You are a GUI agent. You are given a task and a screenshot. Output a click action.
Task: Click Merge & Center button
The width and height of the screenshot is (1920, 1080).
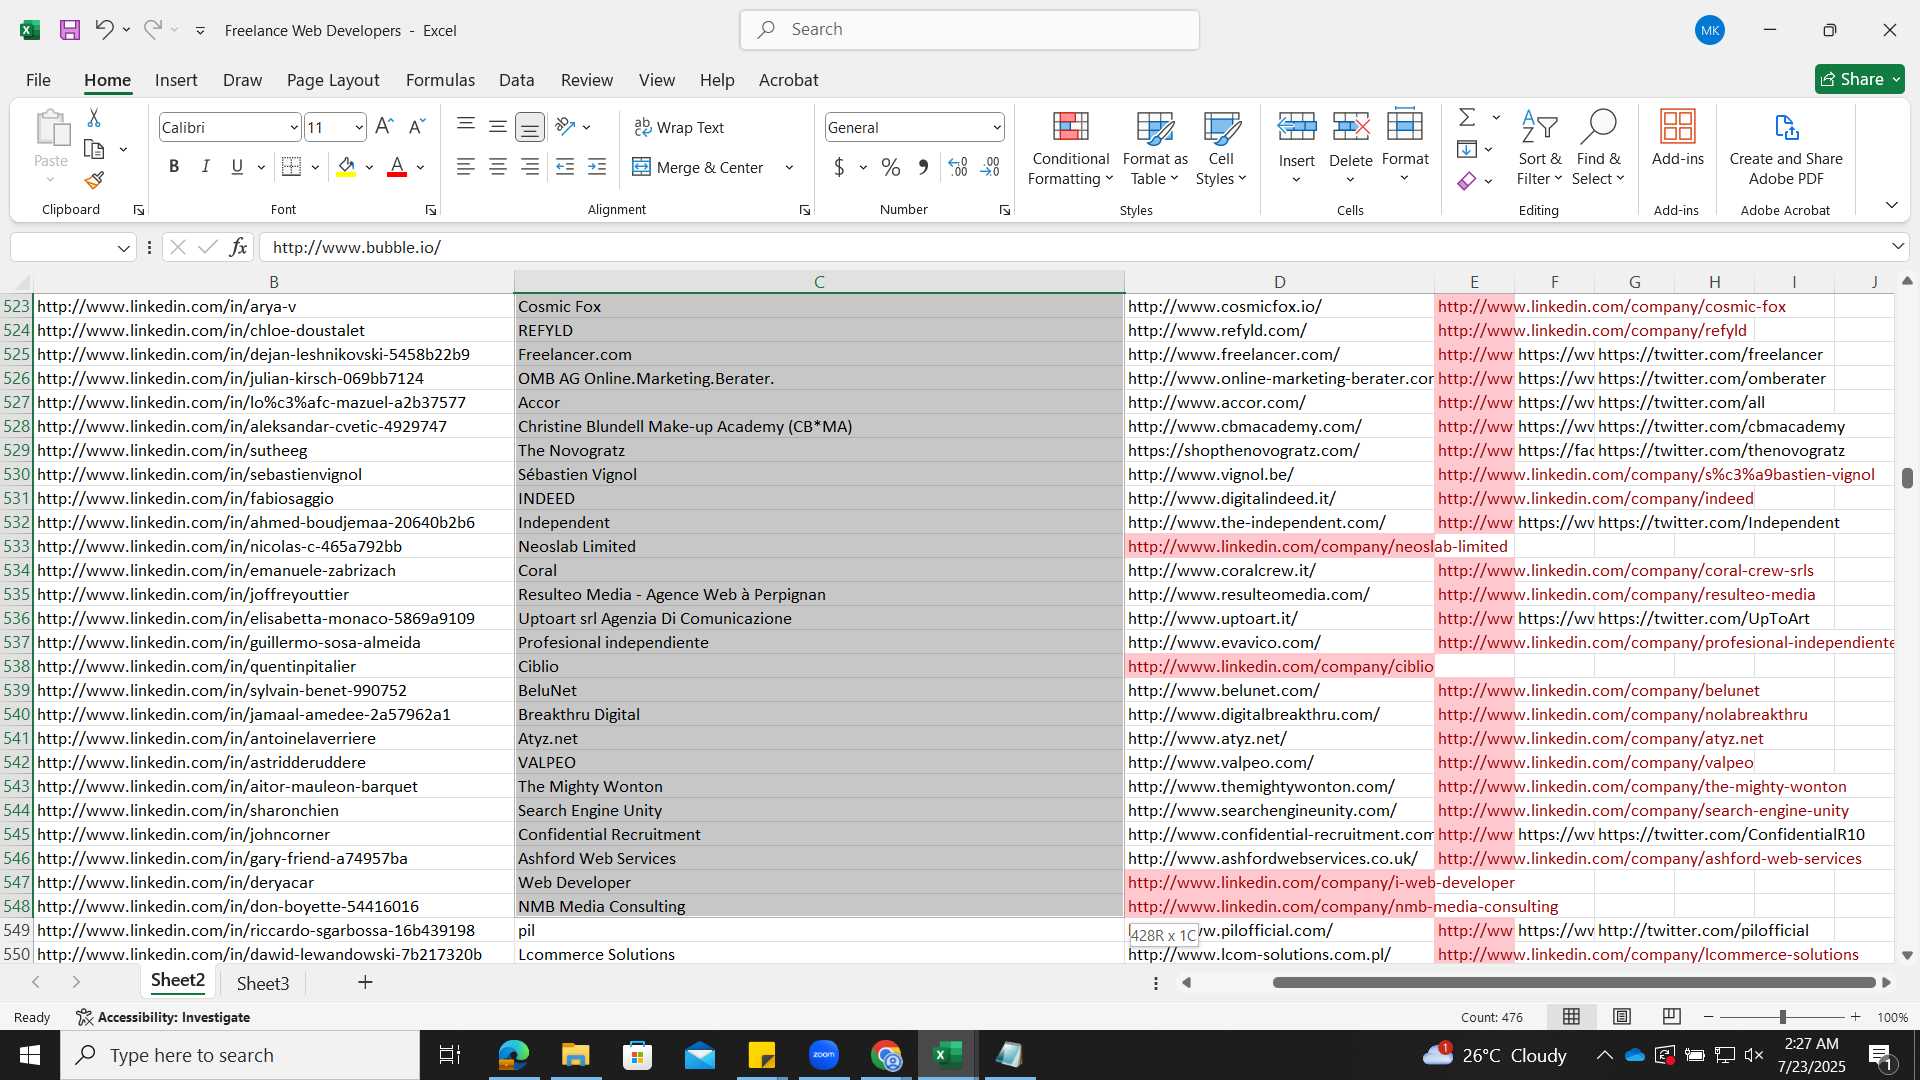(699, 167)
